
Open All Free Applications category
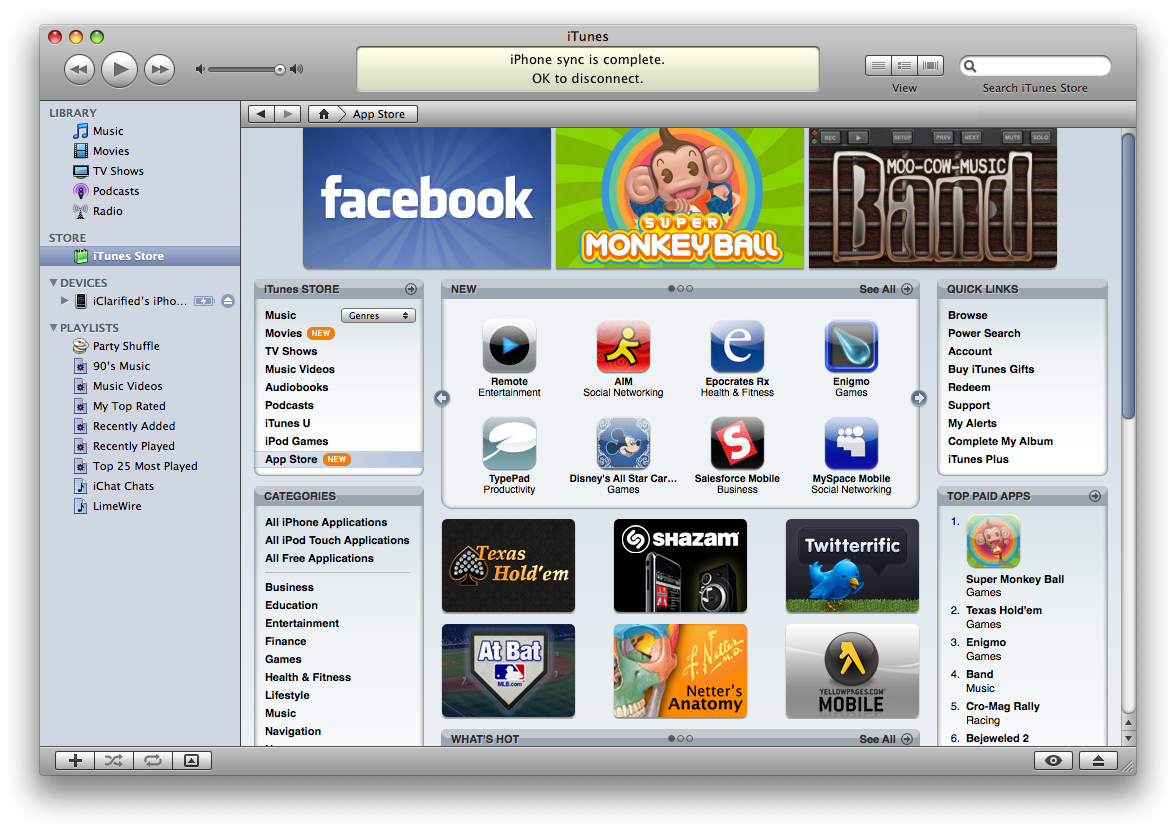click(x=319, y=558)
